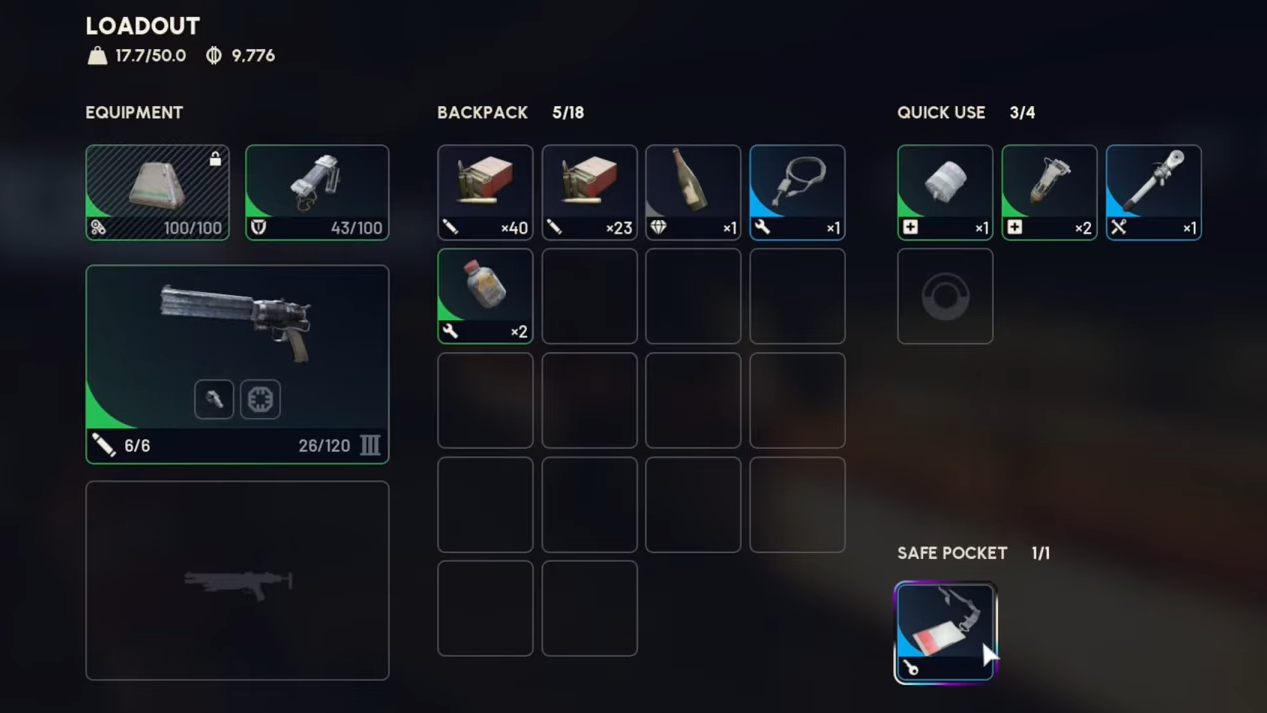Screen dimensions: 1267x713
Task: Select the bandage in quick use
Action: [945, 192]
